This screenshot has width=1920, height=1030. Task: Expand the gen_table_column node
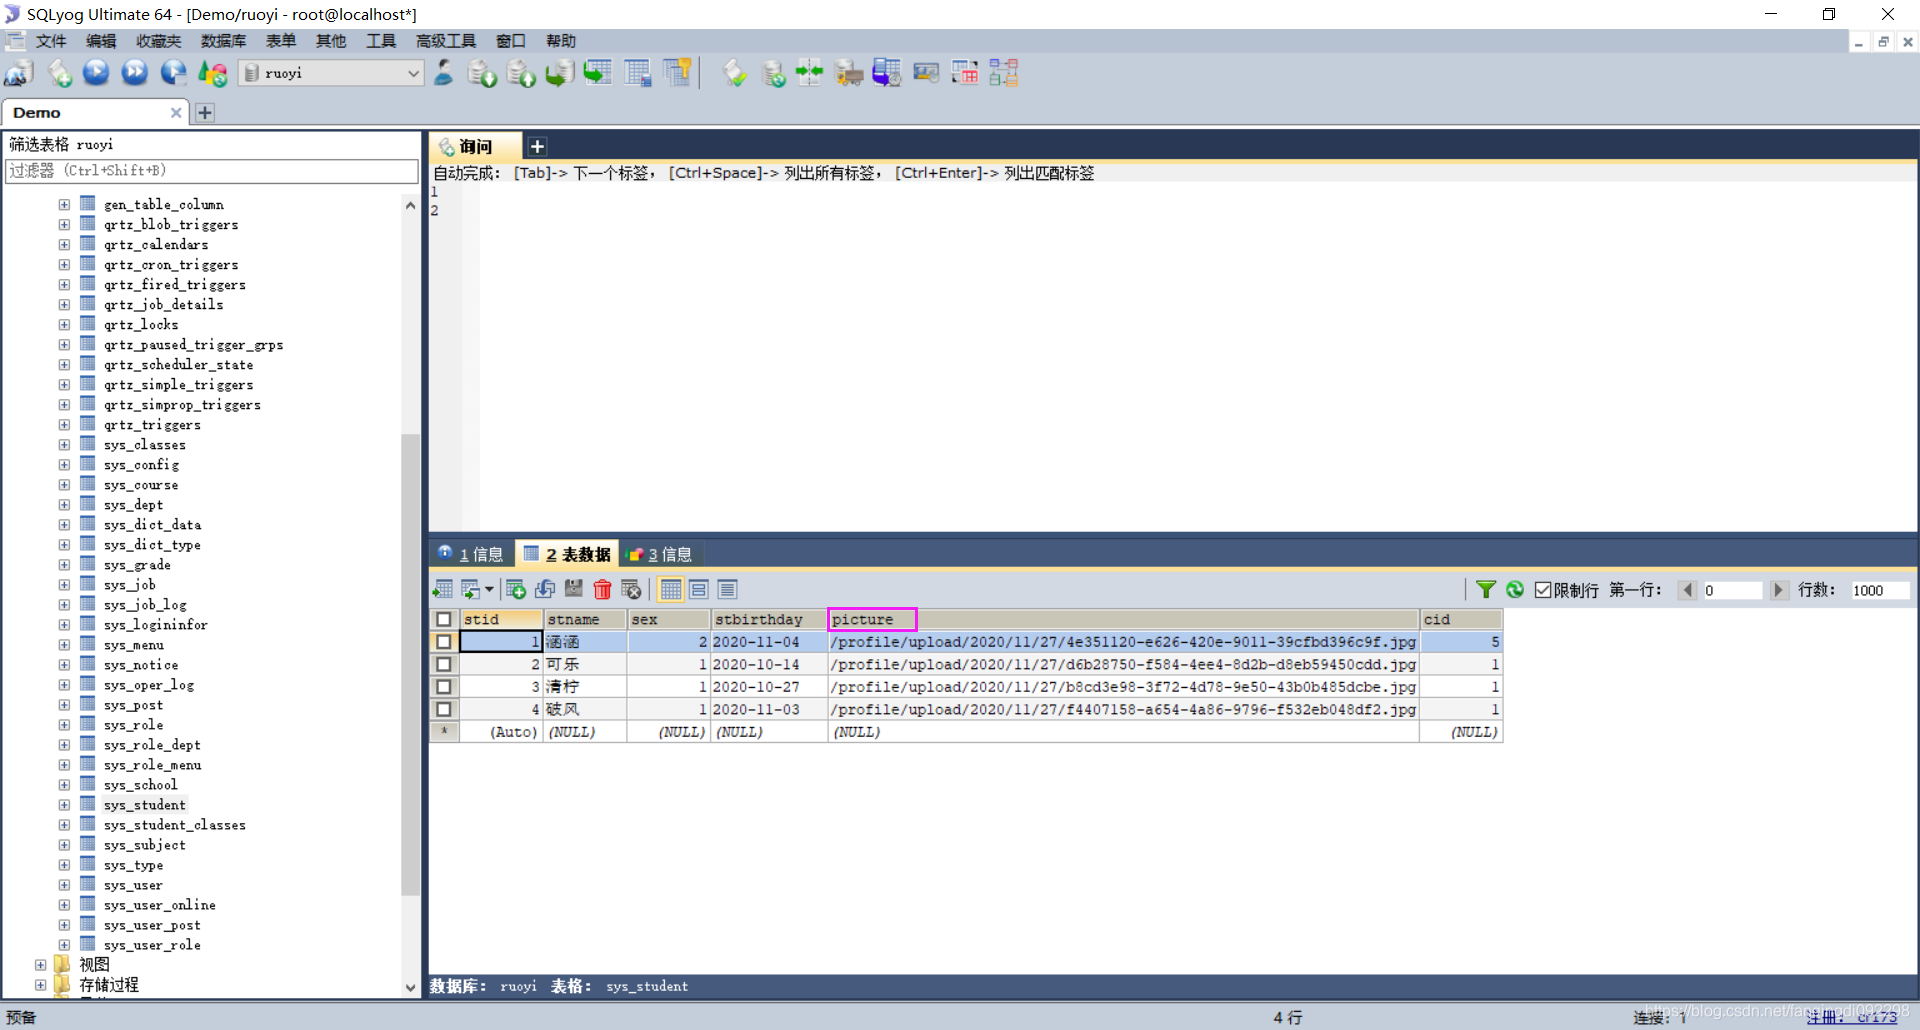click(64, 204)
